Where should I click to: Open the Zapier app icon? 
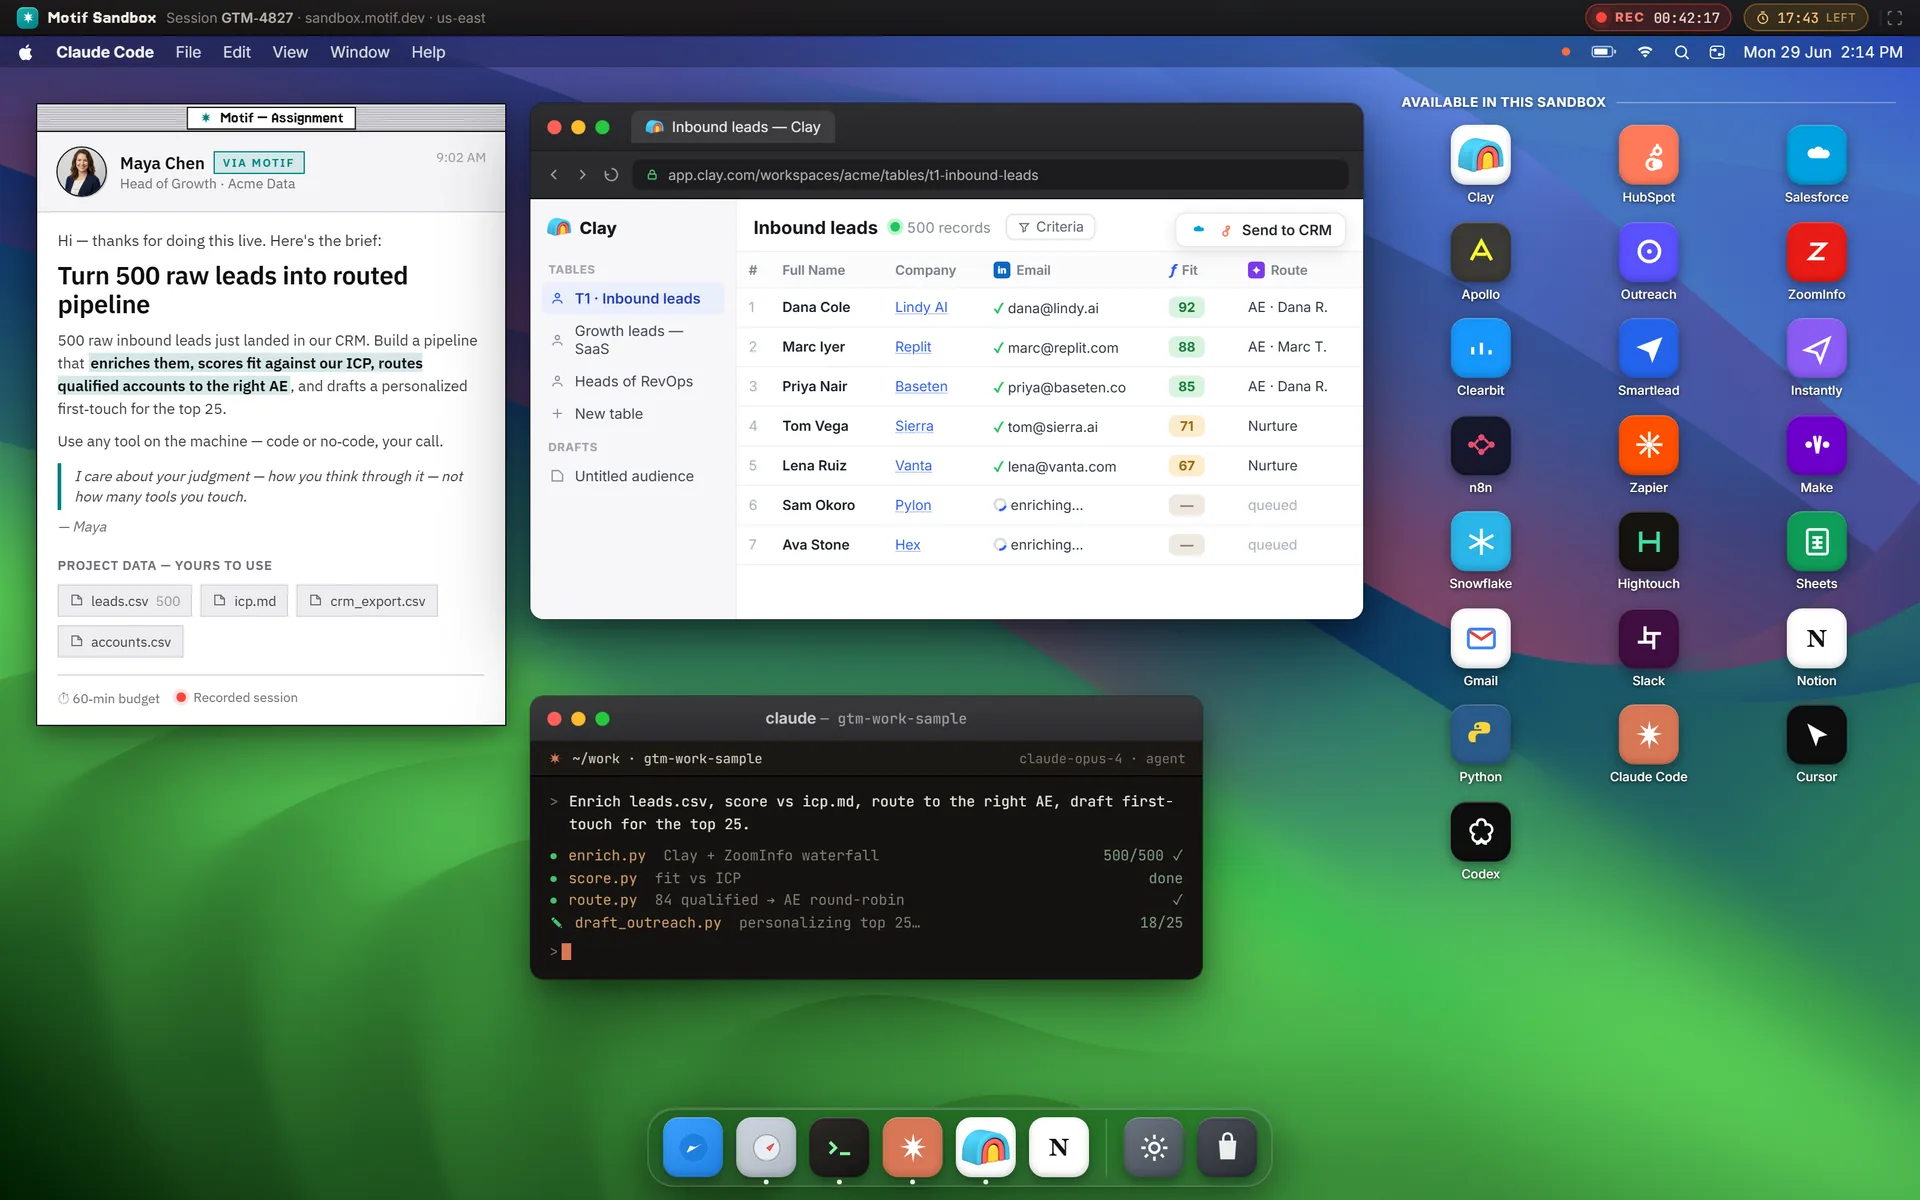1648,445
